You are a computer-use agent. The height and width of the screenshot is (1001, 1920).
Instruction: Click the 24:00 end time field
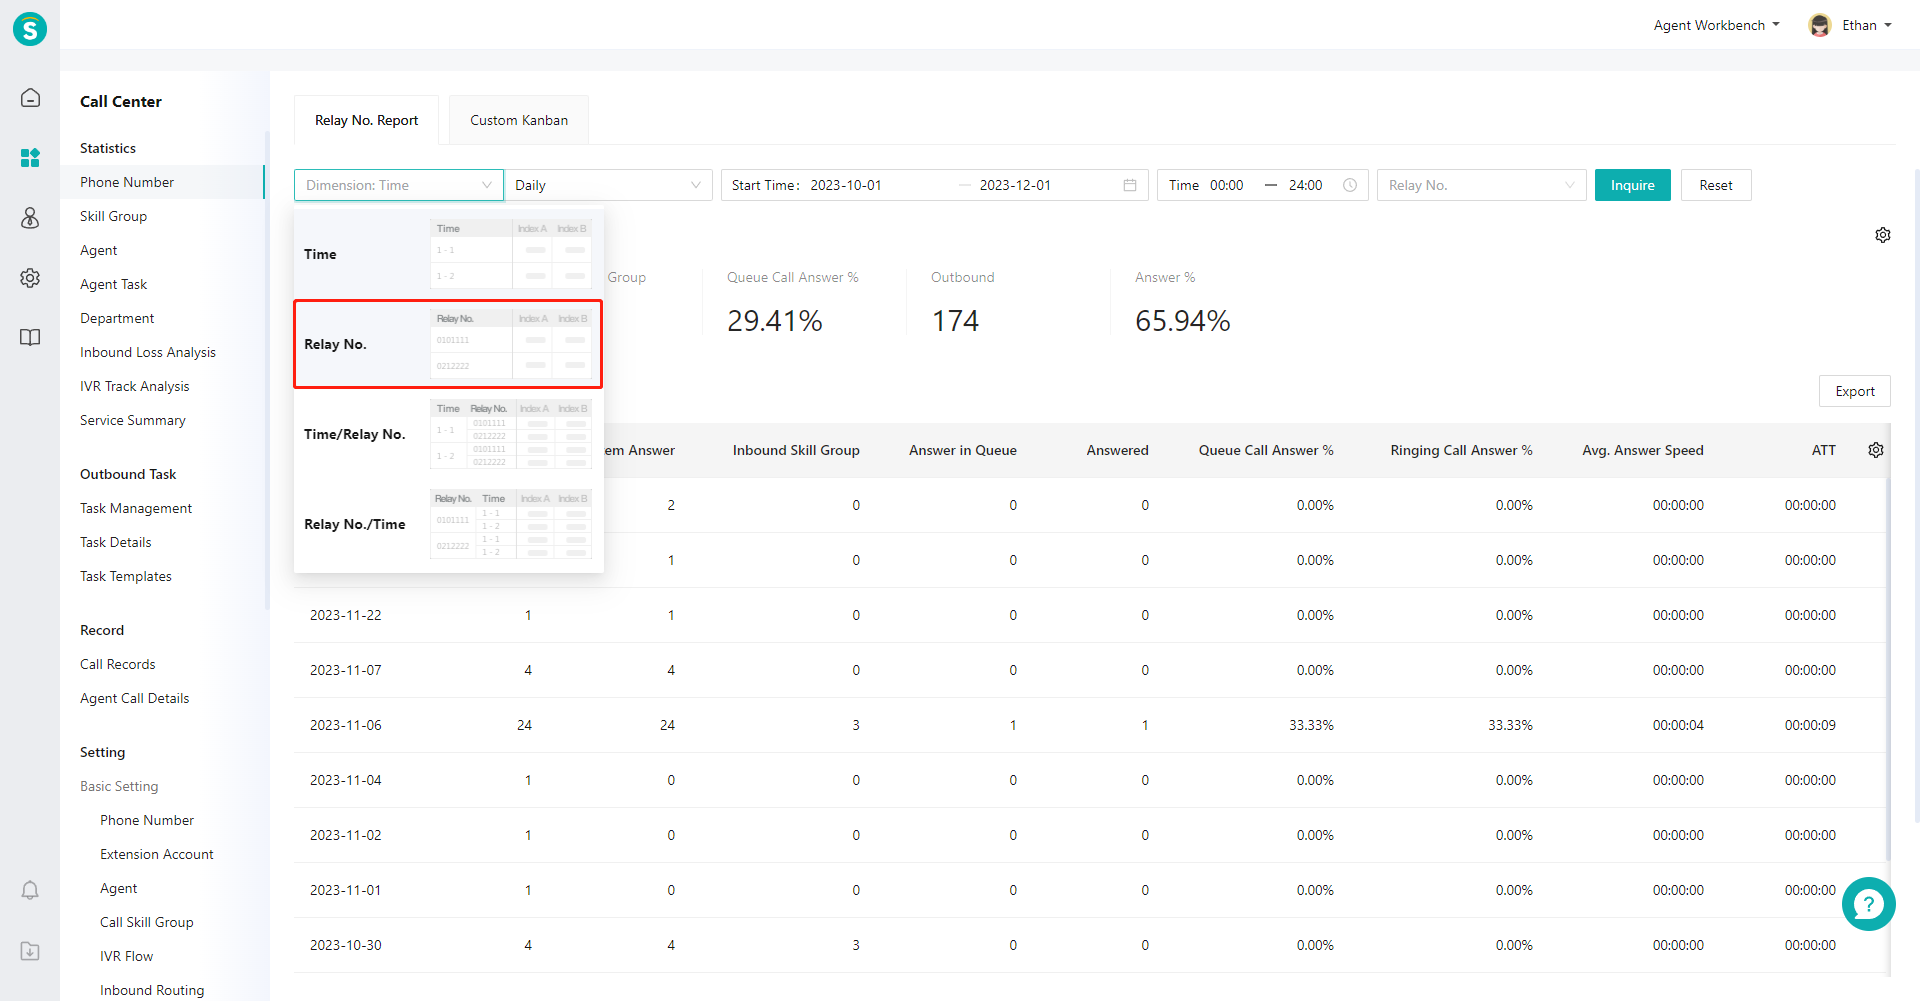point(1306,185)
